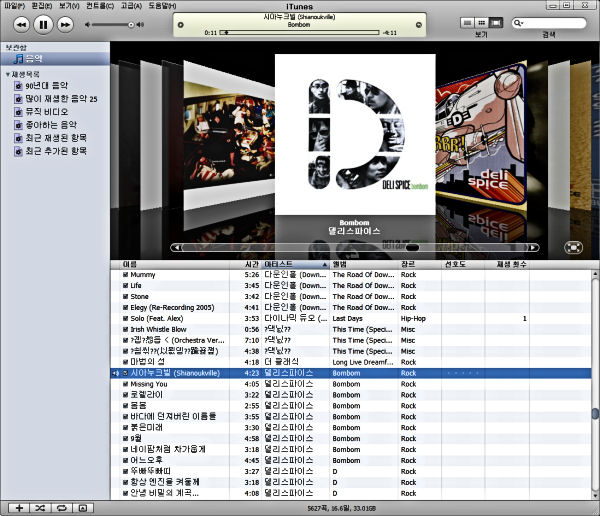
Task: Open the 뮤직 비디오 playlist
Action: 42,112
